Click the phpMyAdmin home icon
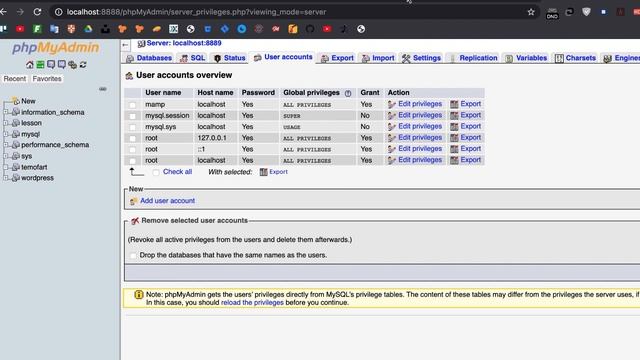640x360 pixels. (30, 64)
